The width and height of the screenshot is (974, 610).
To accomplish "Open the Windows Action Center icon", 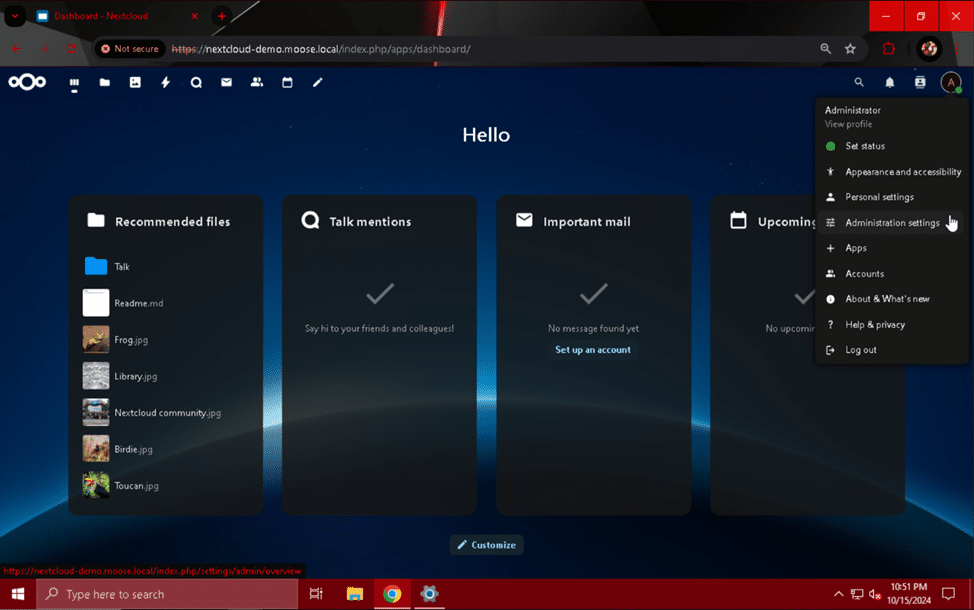I will click(949, 594).
